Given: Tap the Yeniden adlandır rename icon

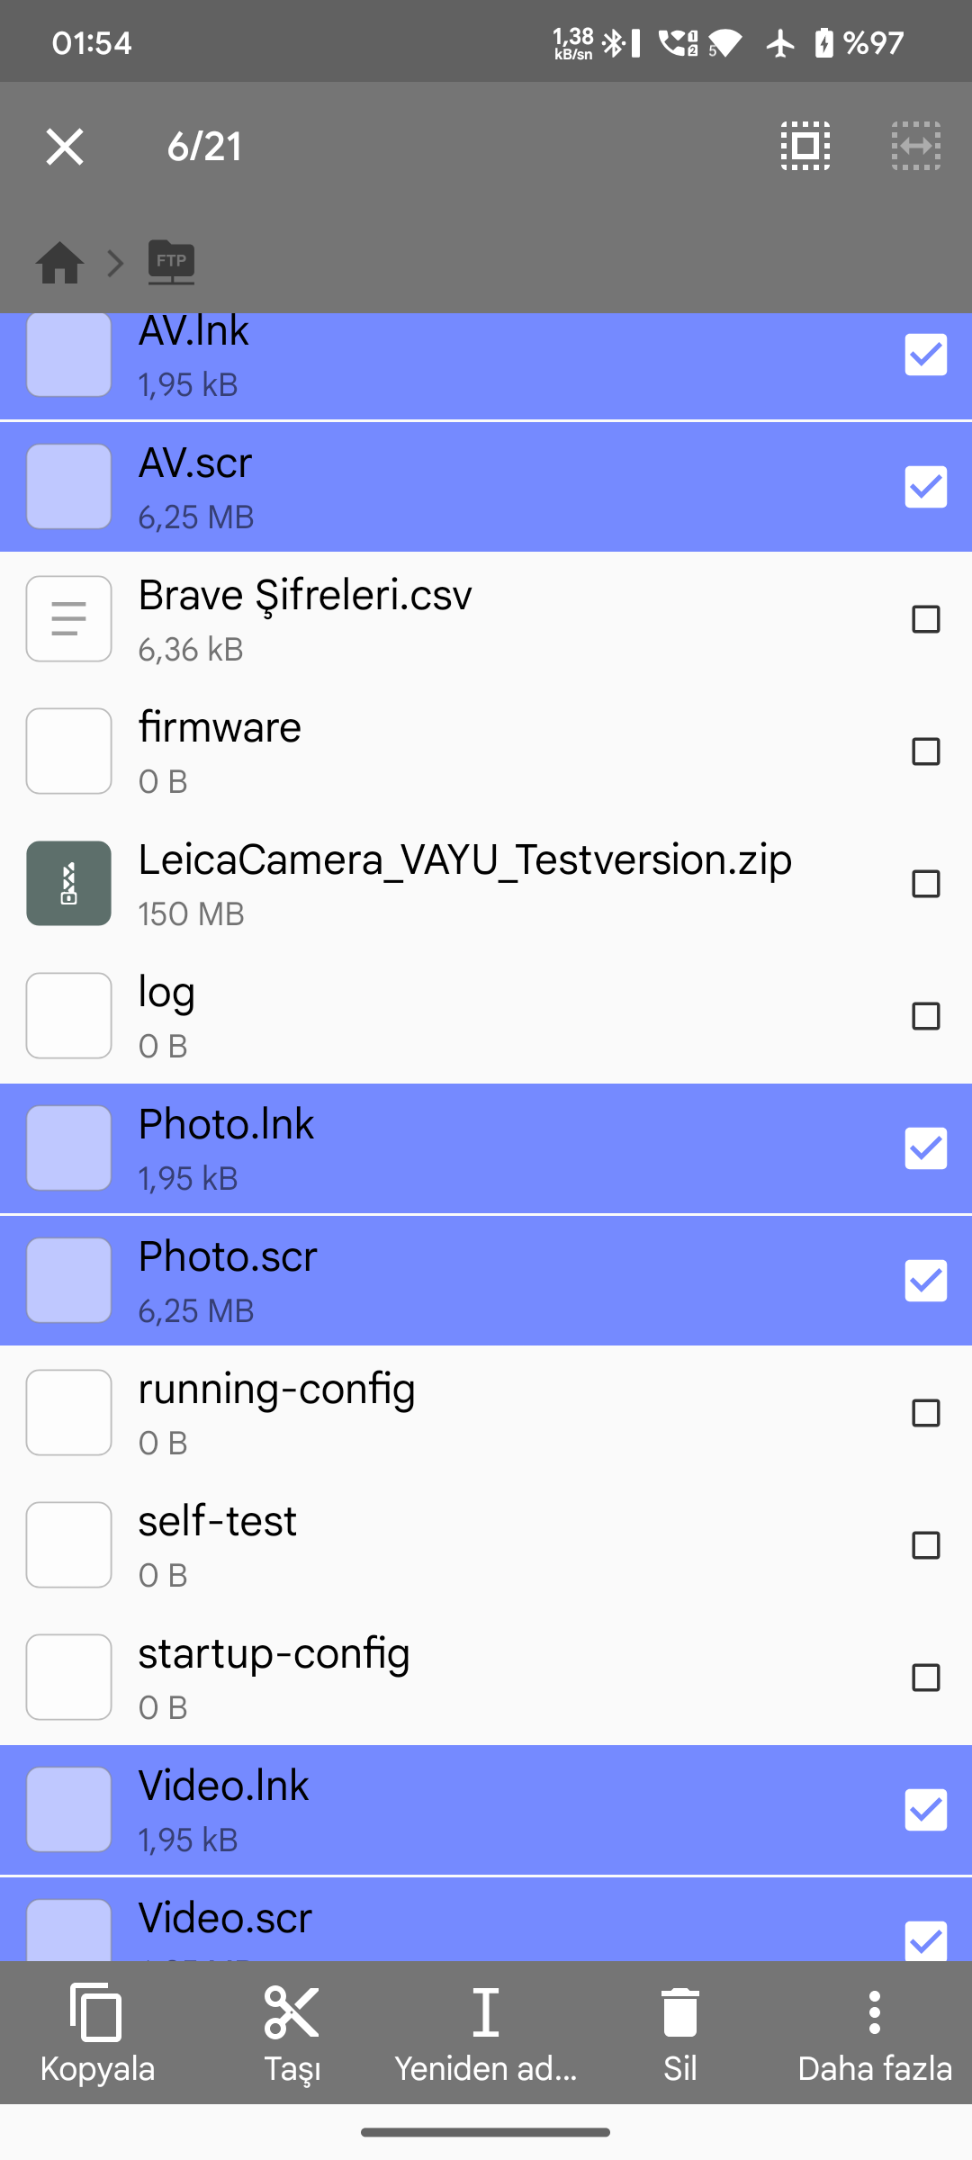Looking at the screenshot, I should coord(486,2012).
